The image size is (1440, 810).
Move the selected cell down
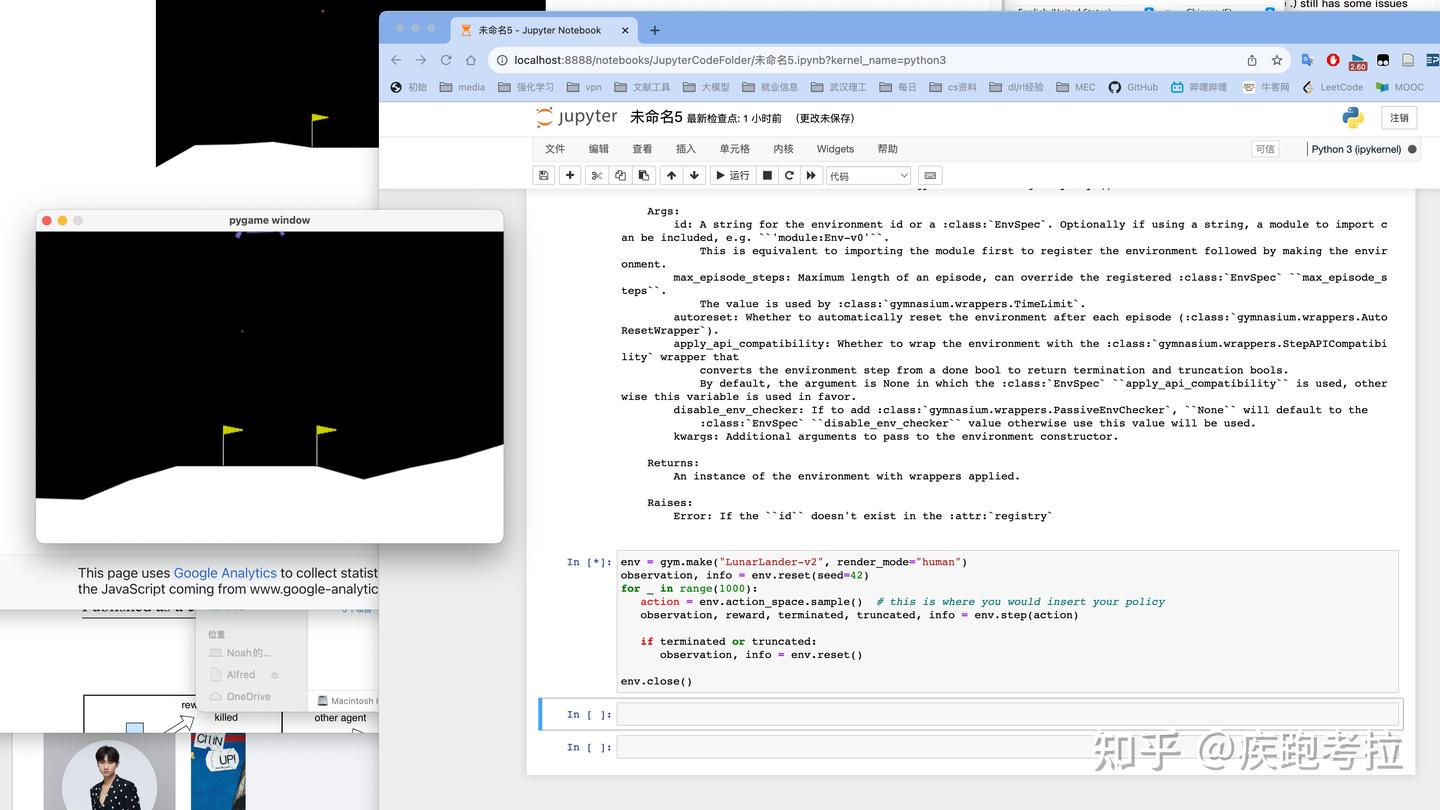694,176
